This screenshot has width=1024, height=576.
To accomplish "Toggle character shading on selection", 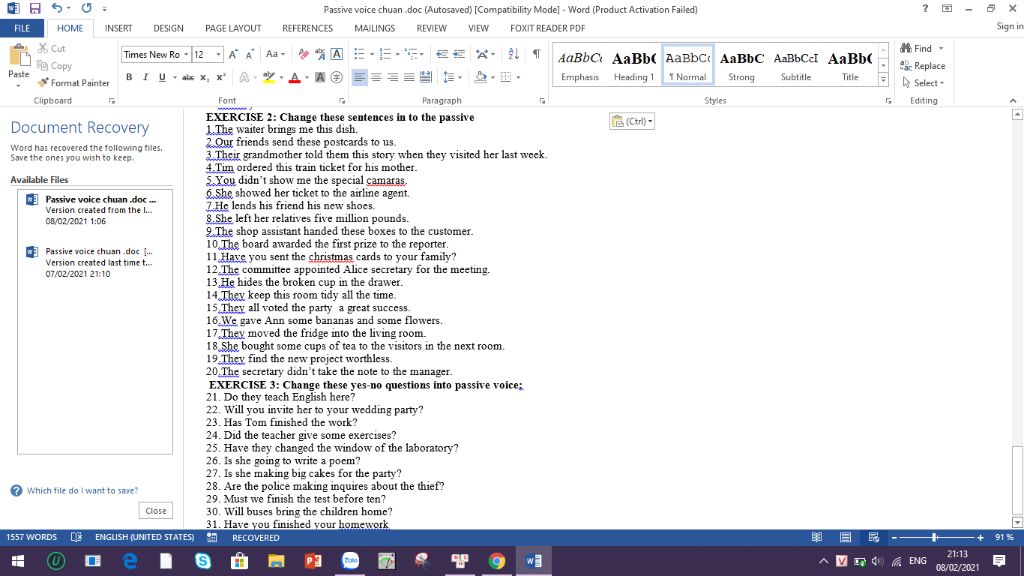I will pos(320,77).
